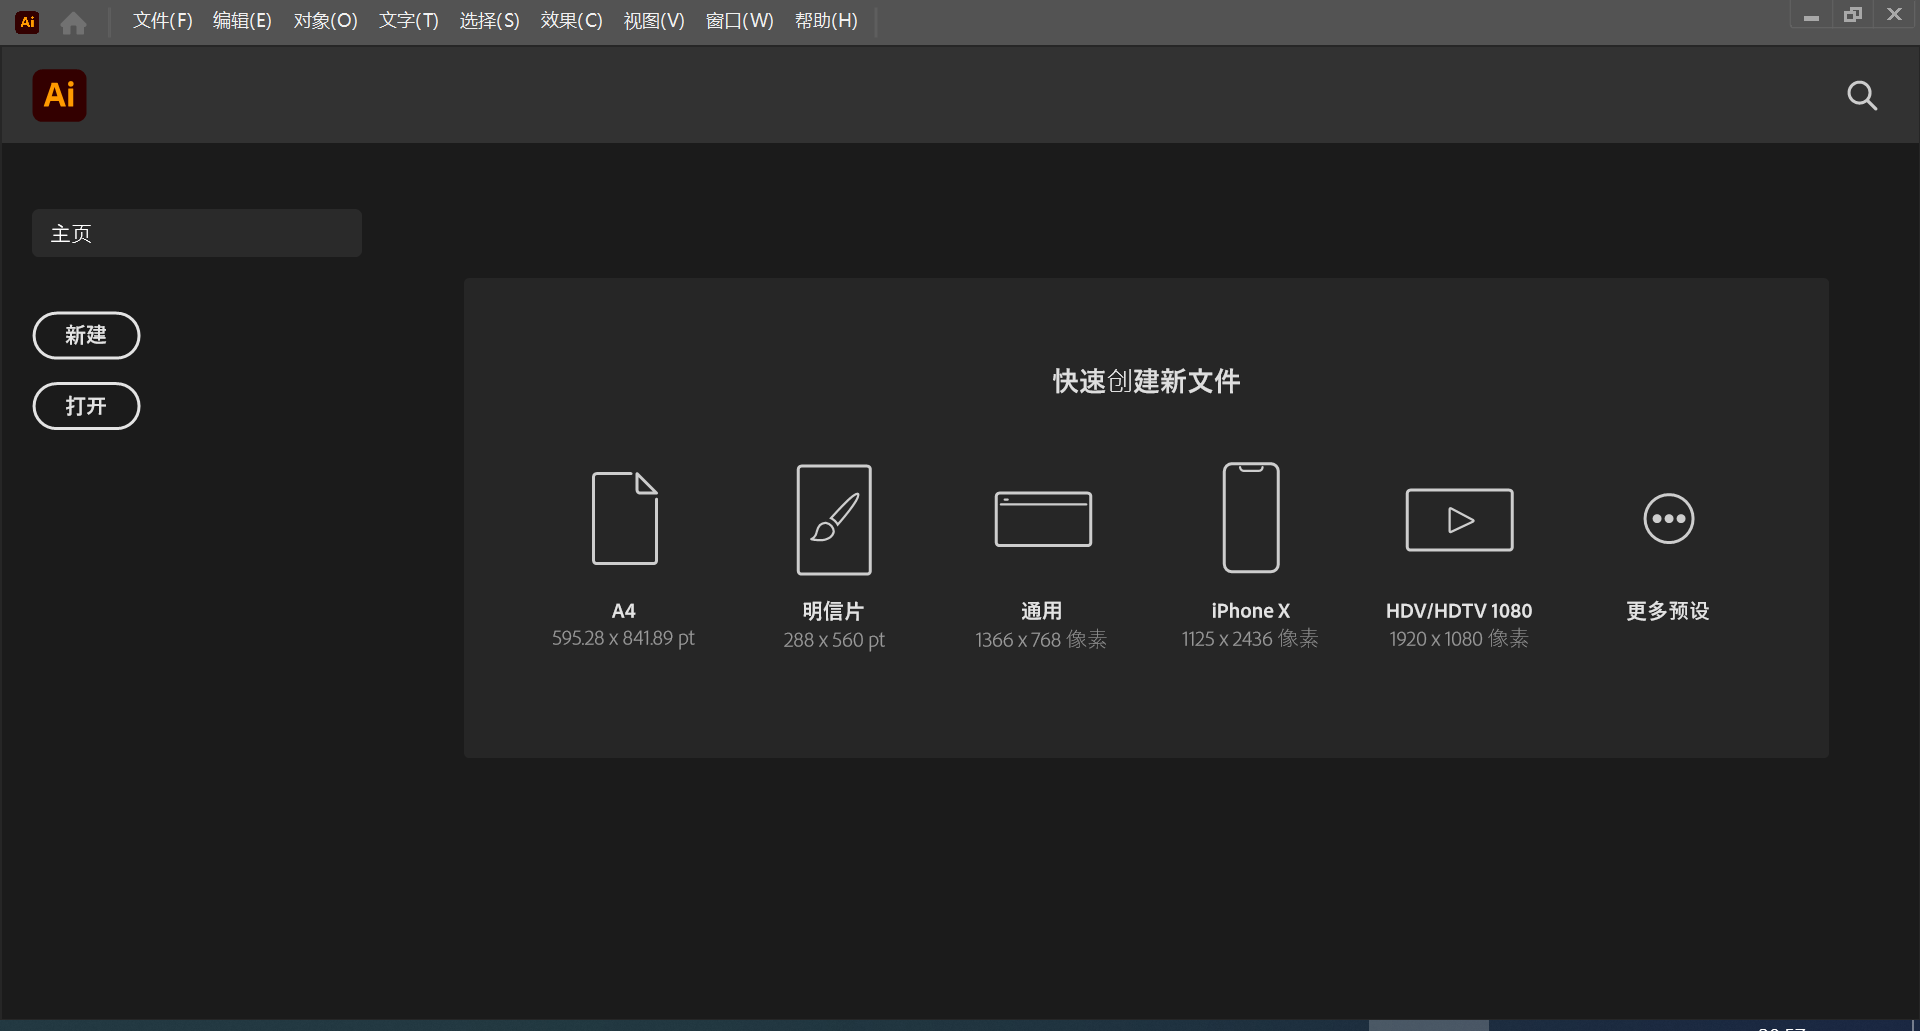
Task: Restore down the Illustrator window
Action: pos(1853,15)
